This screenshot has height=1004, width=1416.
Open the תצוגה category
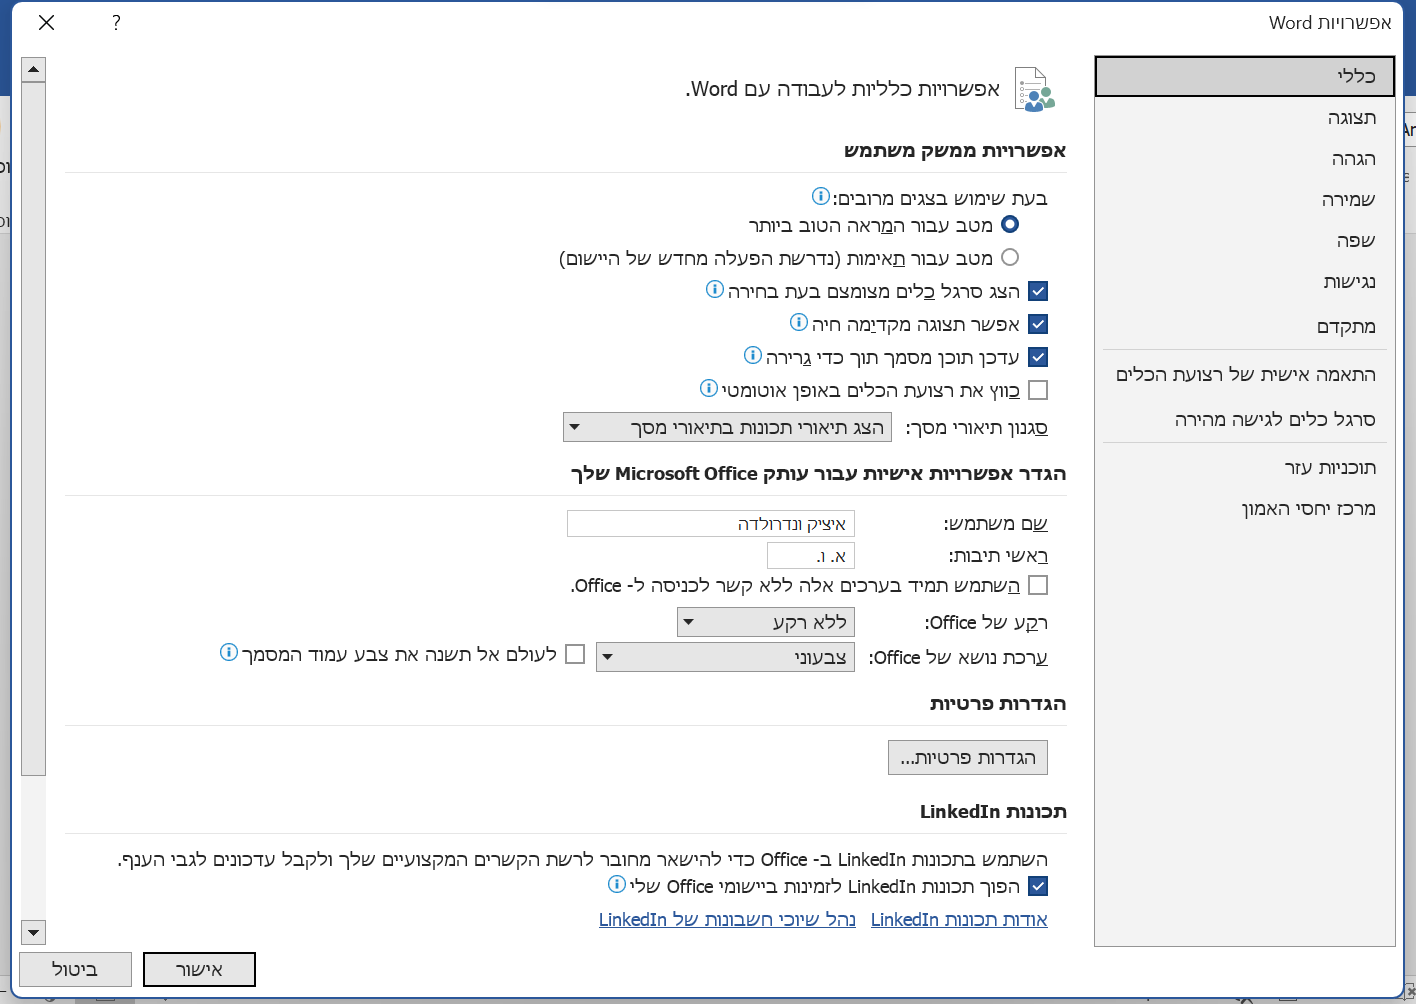coord(1245,117)
